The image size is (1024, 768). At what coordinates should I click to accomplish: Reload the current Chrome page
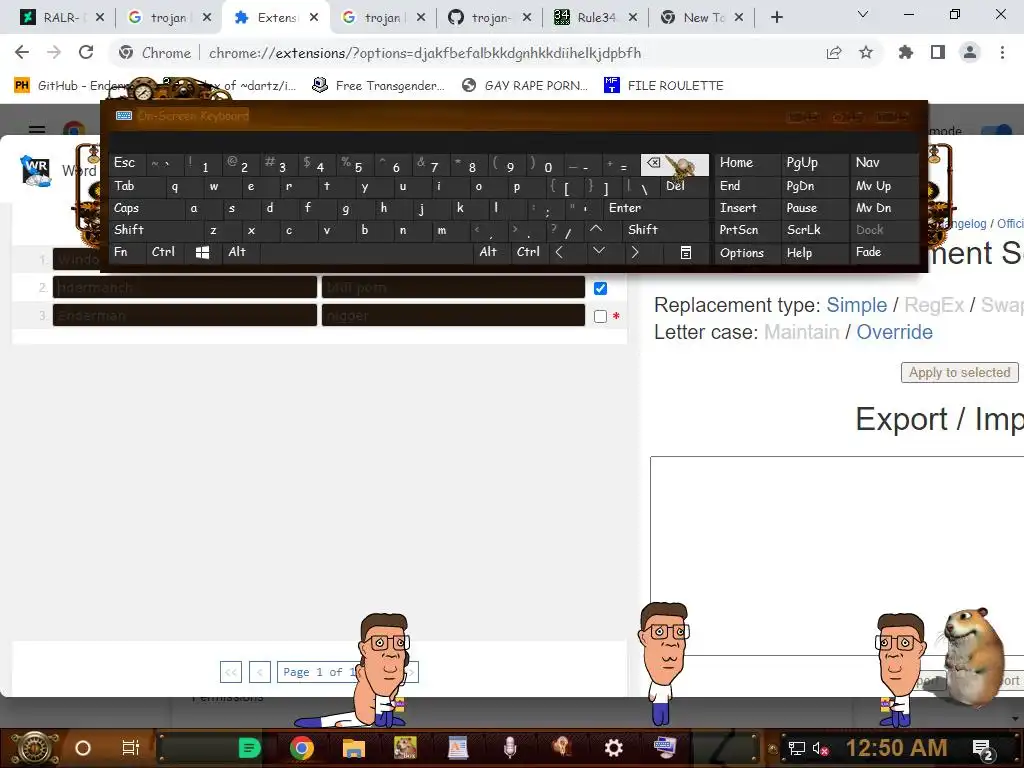pos(86,52)
